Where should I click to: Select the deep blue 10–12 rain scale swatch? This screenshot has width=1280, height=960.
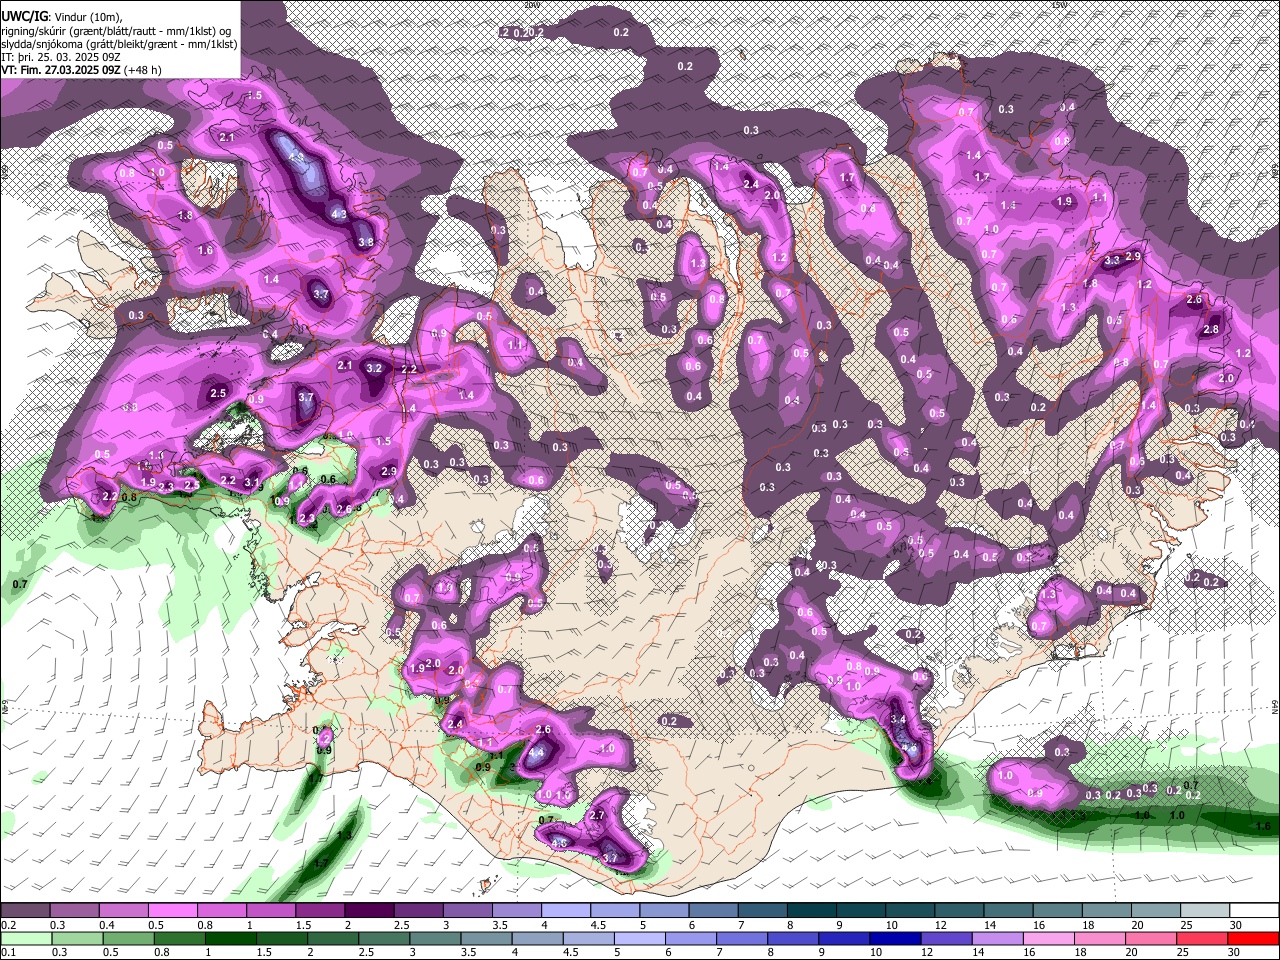coord(896,939)
